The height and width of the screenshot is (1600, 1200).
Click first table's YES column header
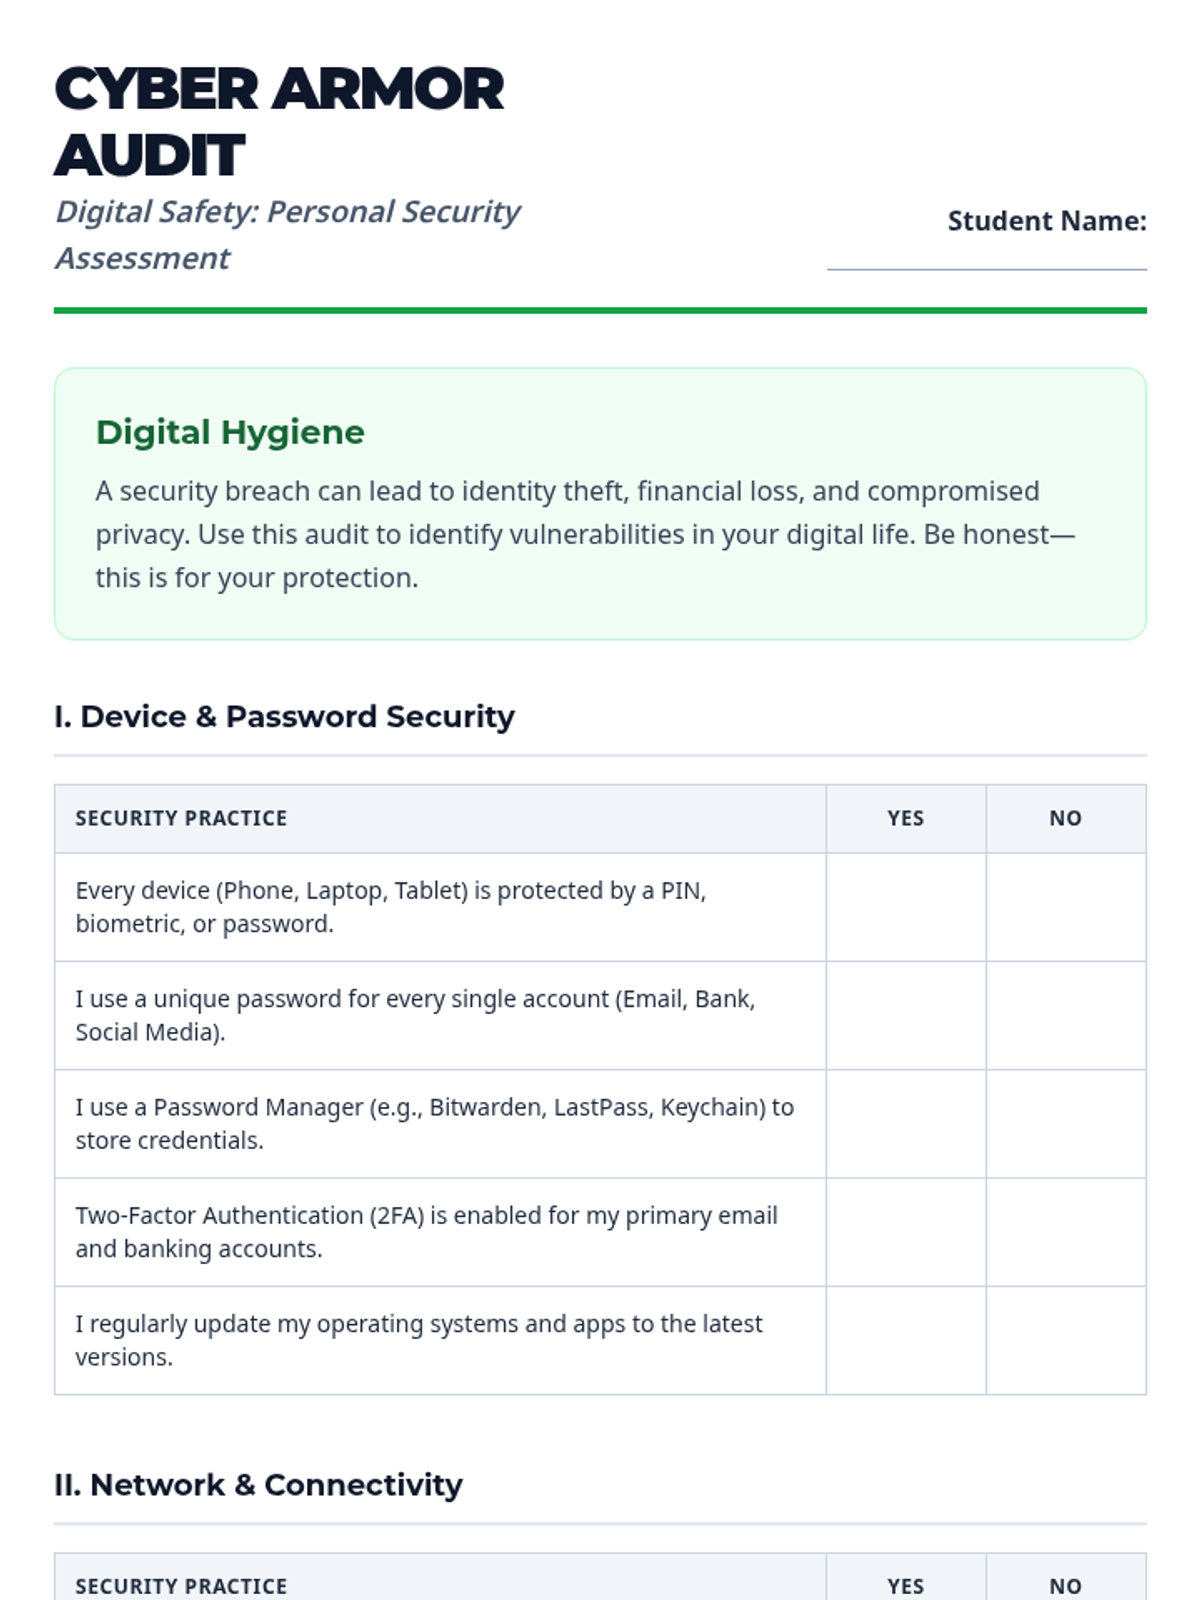click(x=905, y=818)
